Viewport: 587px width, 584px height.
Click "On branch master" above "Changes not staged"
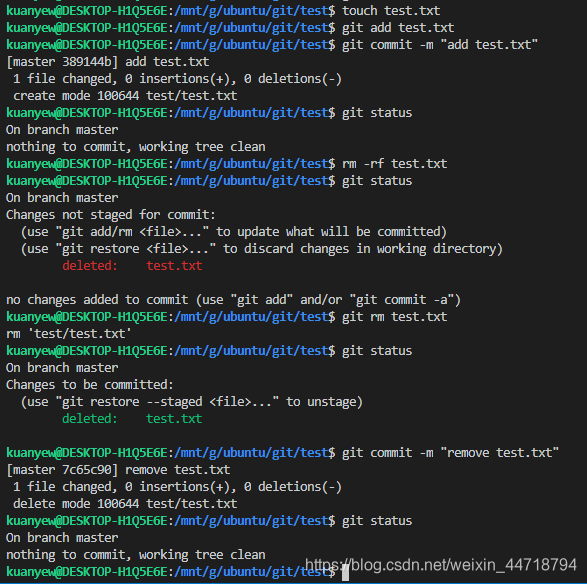click(62, 198)
